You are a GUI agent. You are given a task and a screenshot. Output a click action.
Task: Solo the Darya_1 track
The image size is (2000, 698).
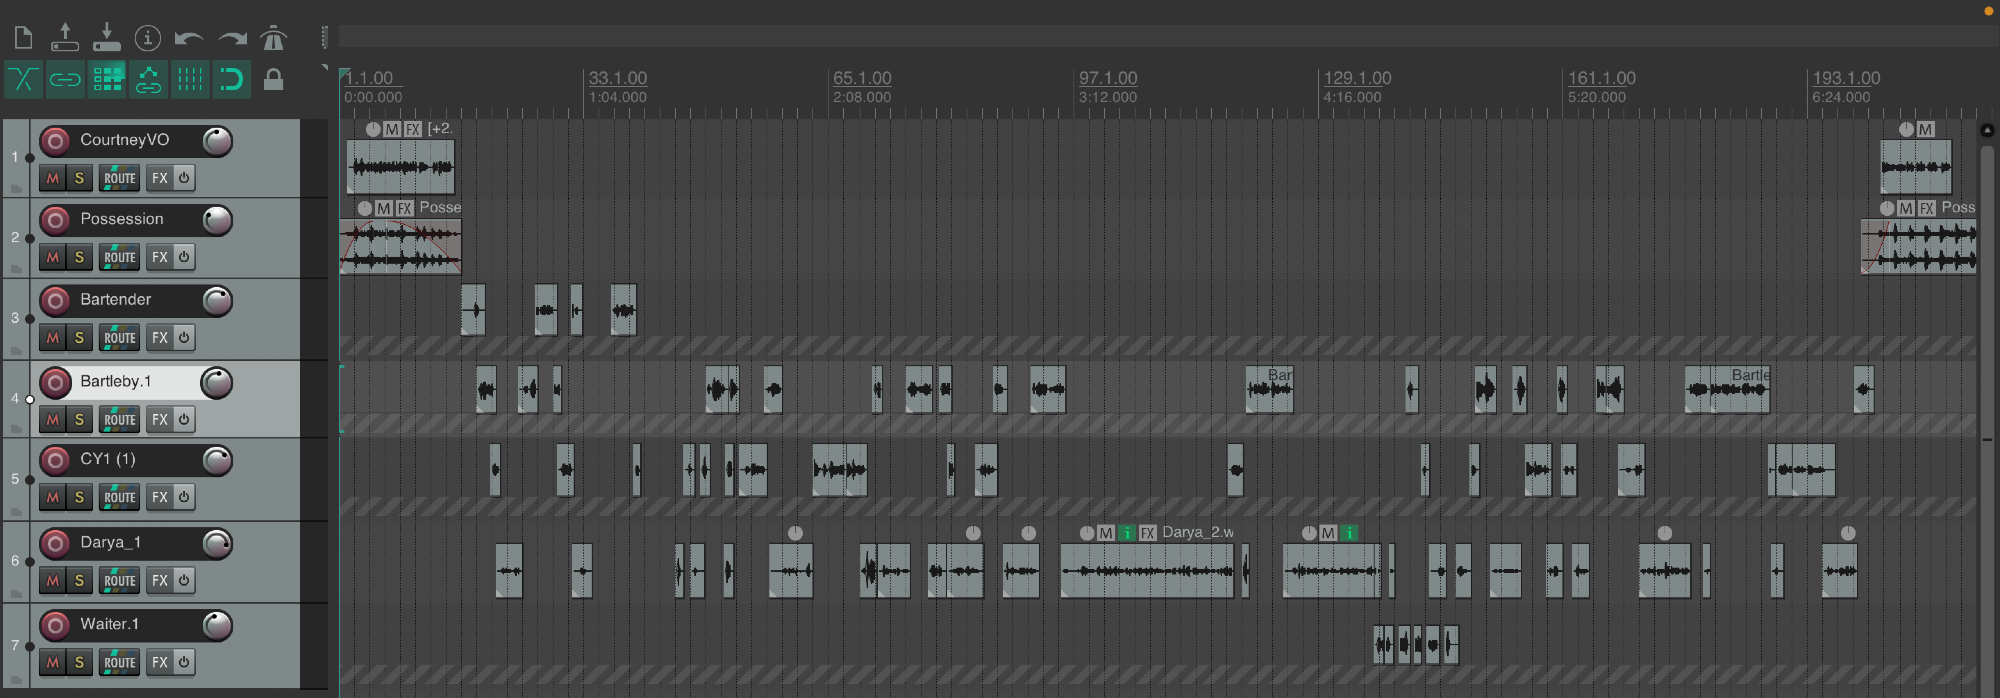point(79,580)
